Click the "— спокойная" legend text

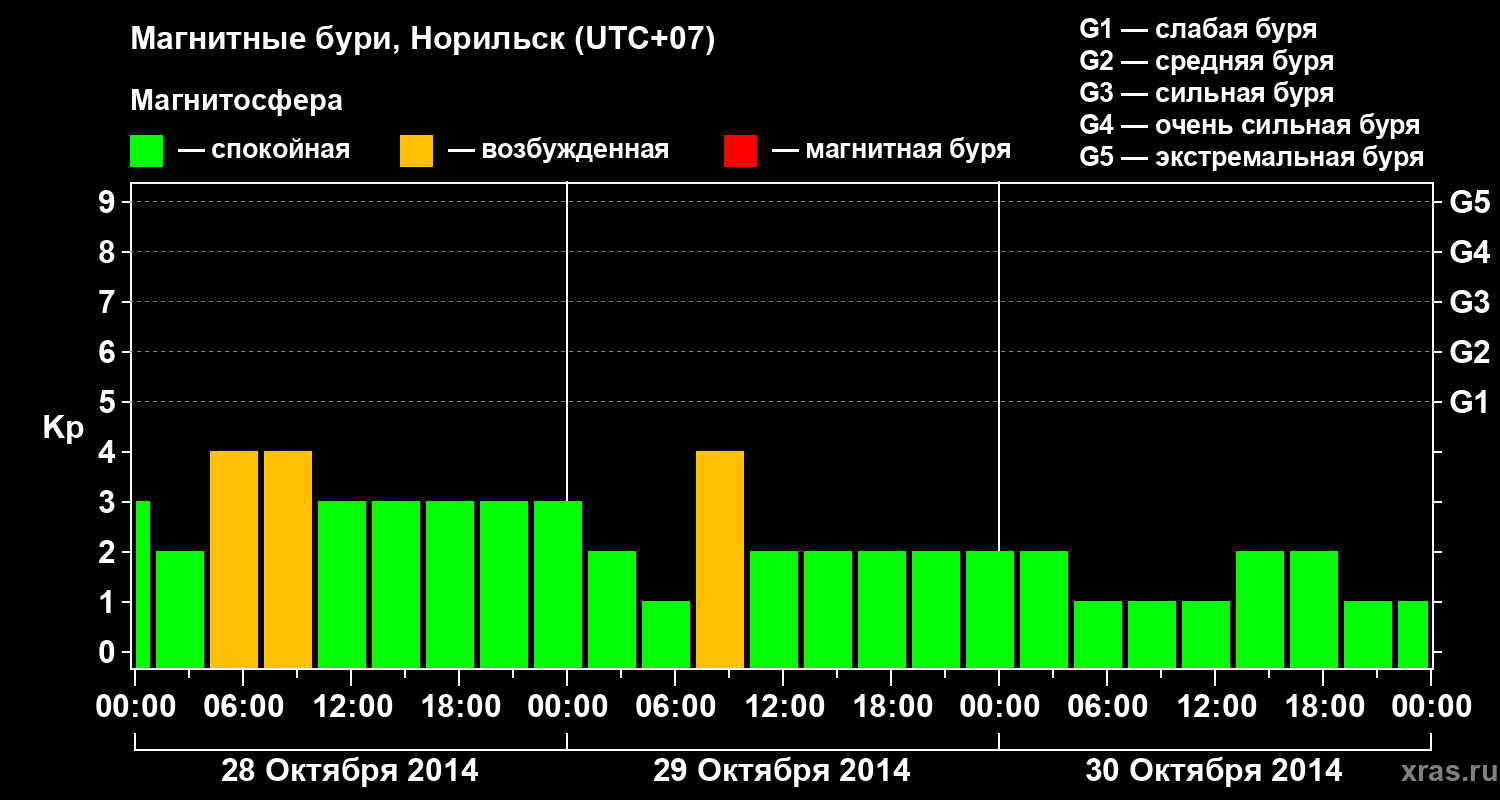coord(264,151)
